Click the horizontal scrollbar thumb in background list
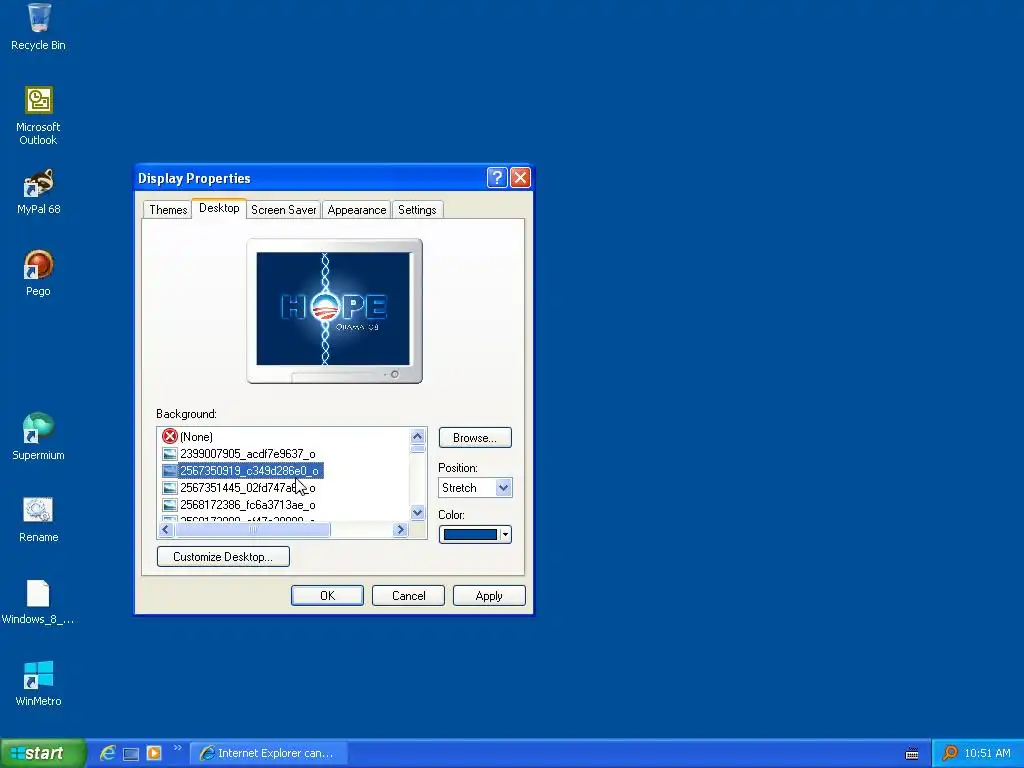1024x768 pixels. [x=252, y=530]
